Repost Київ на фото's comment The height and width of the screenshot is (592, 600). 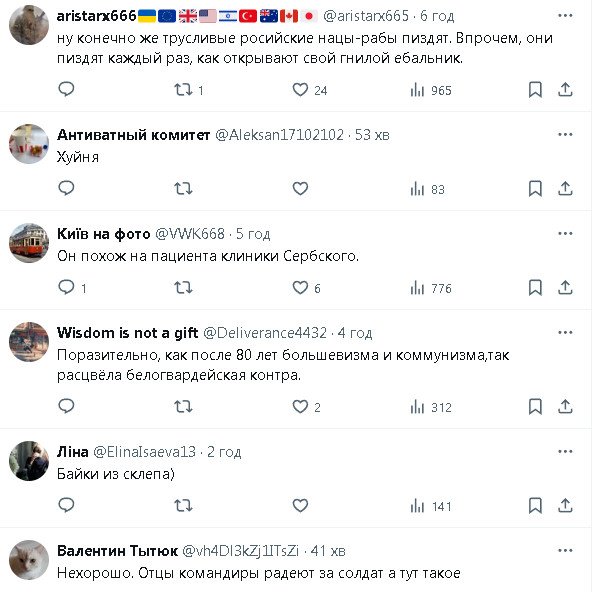click(x=183, y=288)
